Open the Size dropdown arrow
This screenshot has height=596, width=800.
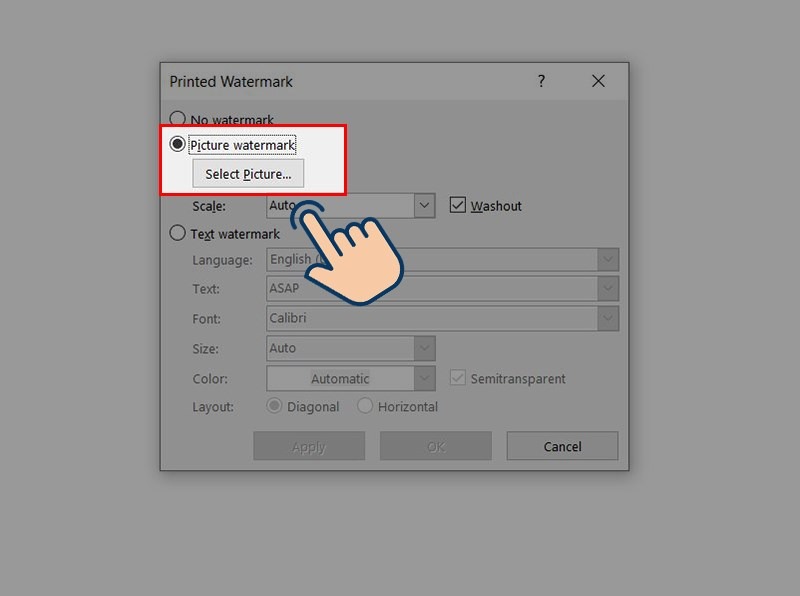tap(424, 348)
